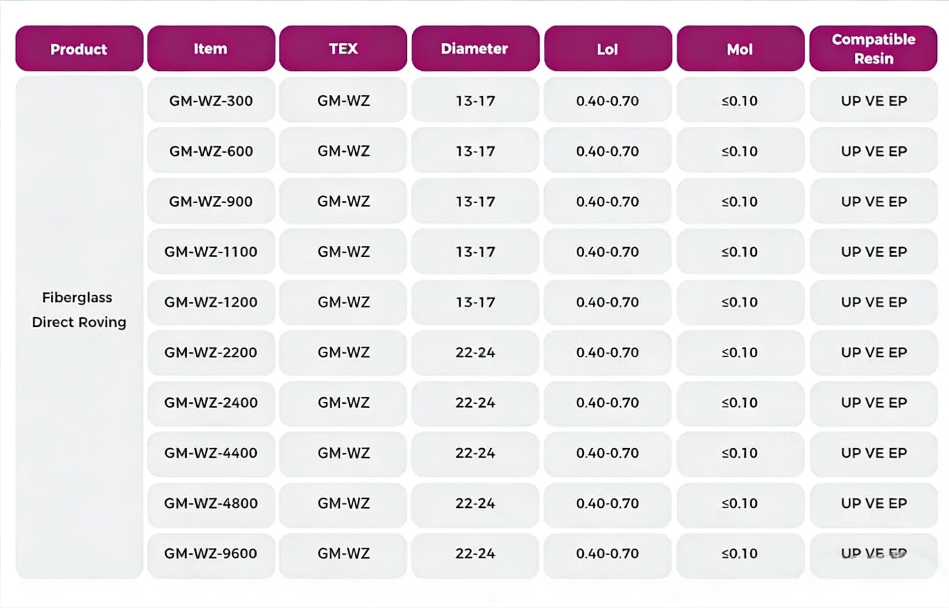Select the Item column header
The width and height of the screenshot is (949, 608).
(x=211, y=49)
